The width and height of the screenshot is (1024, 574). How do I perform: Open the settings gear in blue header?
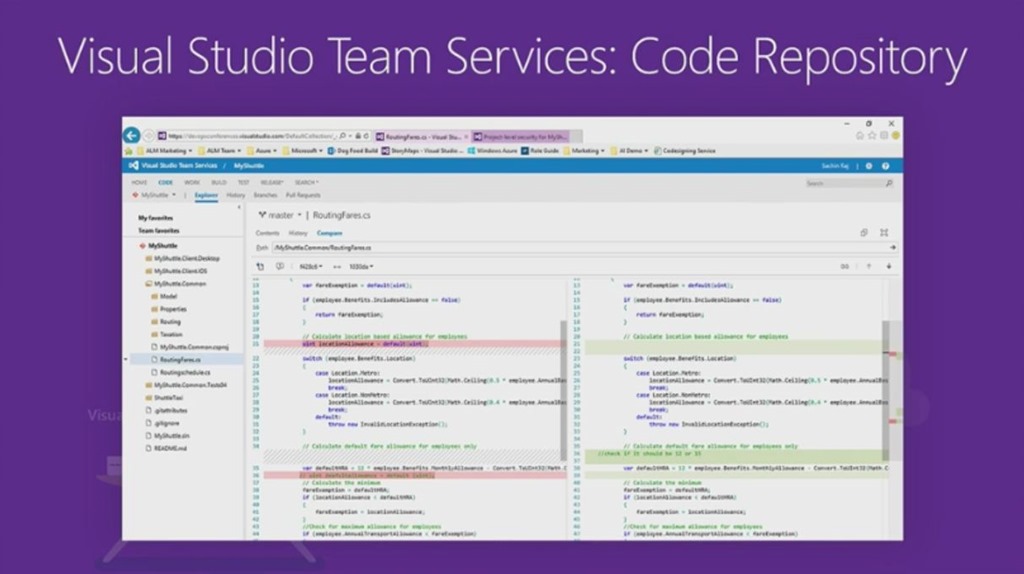pos(868,166)
